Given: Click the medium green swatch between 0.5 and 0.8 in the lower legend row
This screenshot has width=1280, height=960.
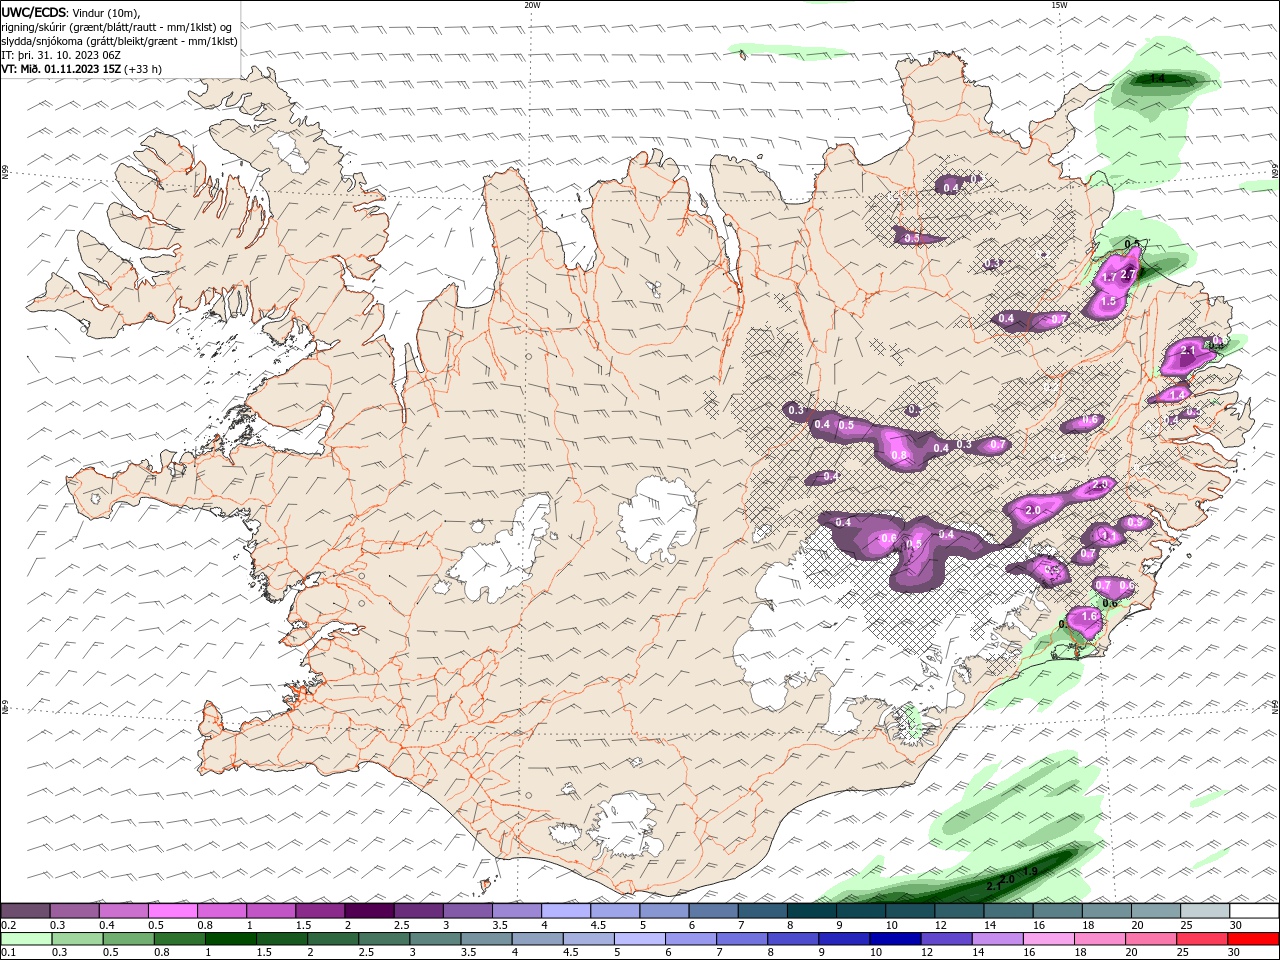Looking at the screenshot, I should coord(129,939).
